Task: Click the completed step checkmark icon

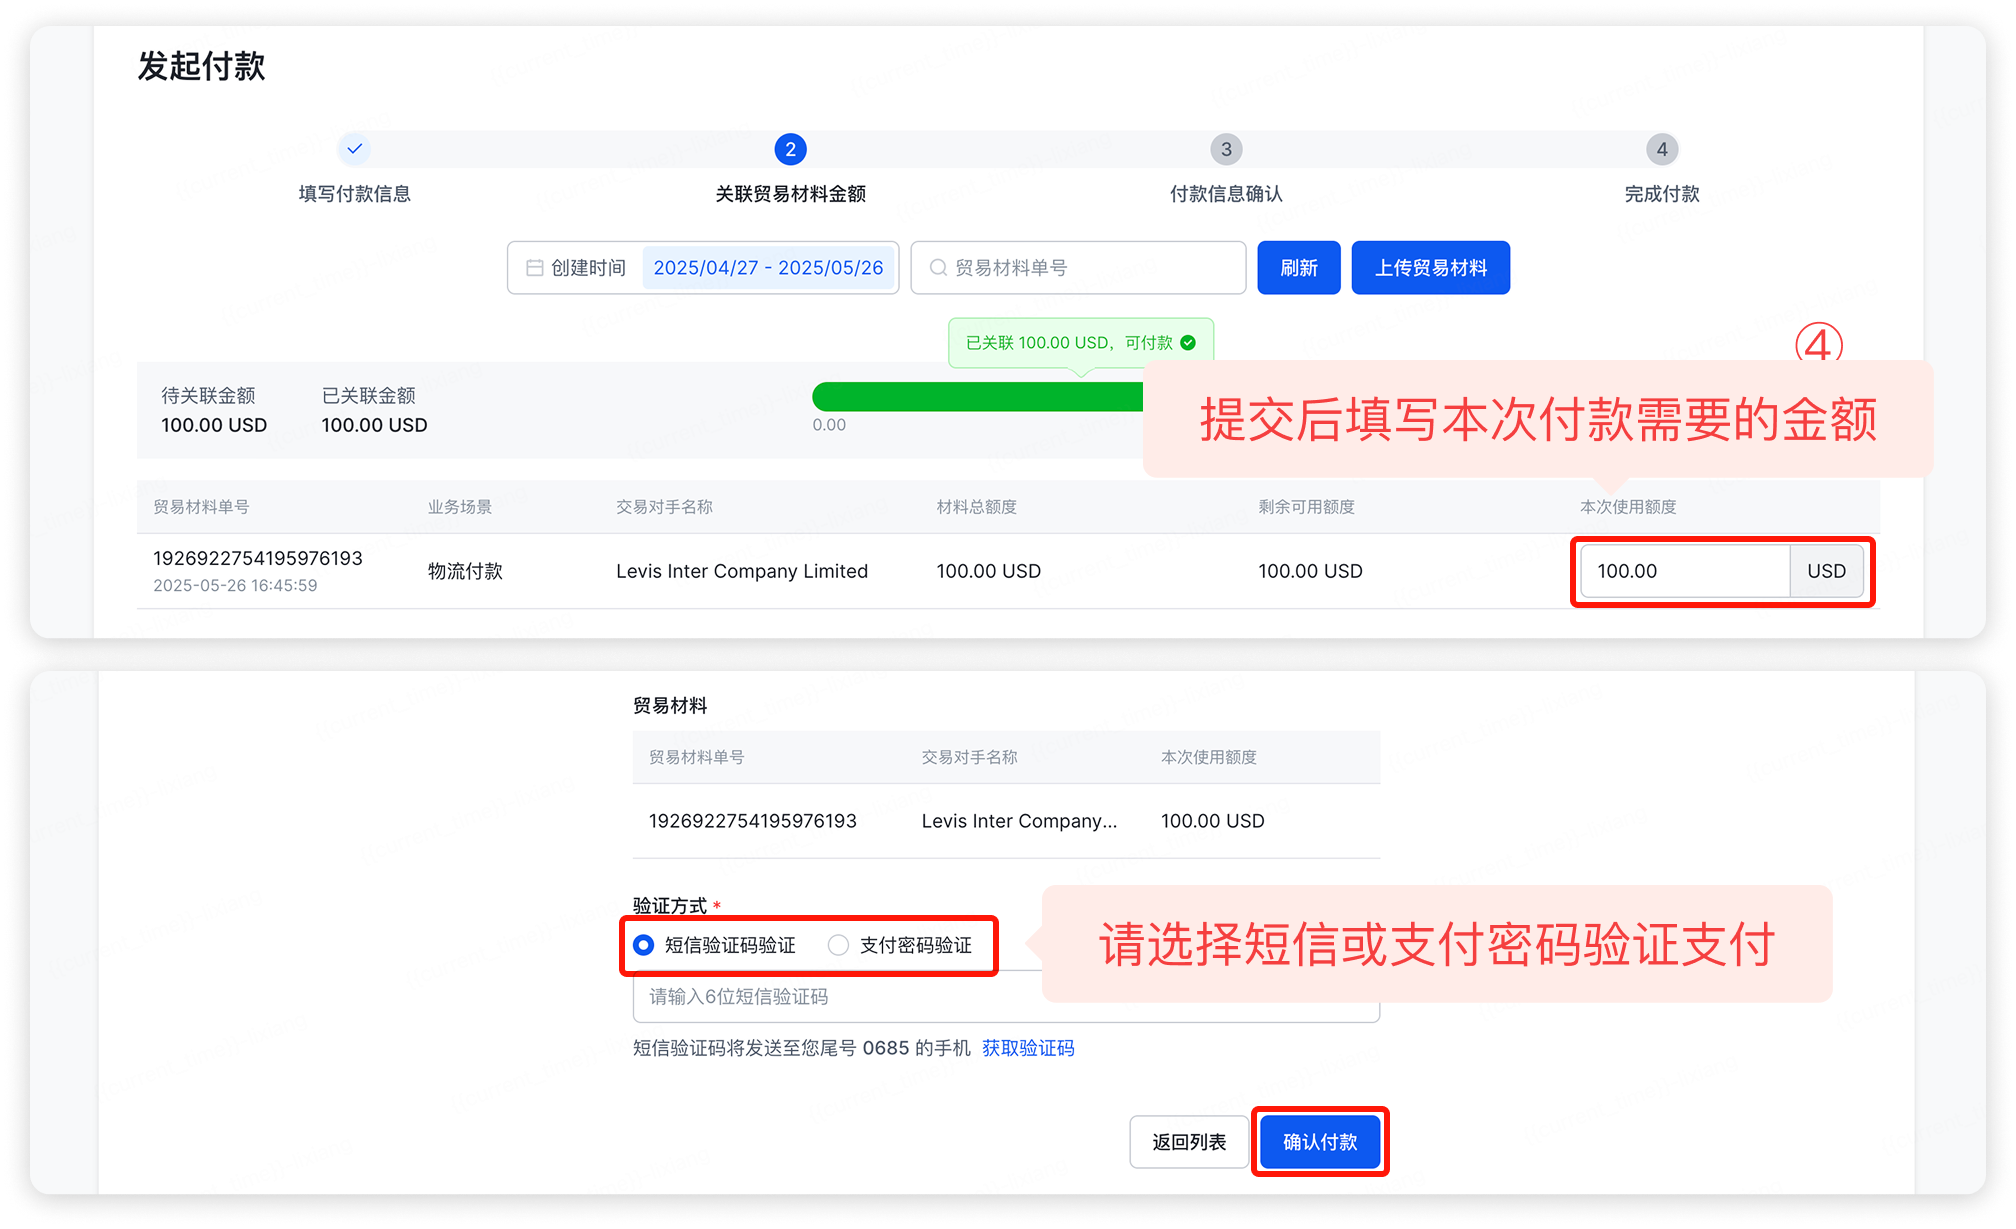Action: tap(354, 149)
